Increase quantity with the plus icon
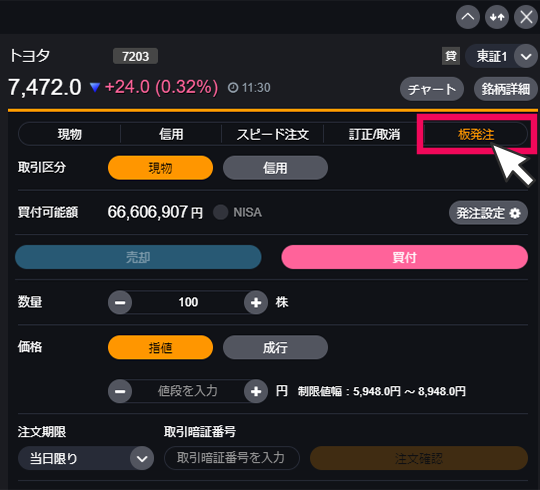 (256, 302)
